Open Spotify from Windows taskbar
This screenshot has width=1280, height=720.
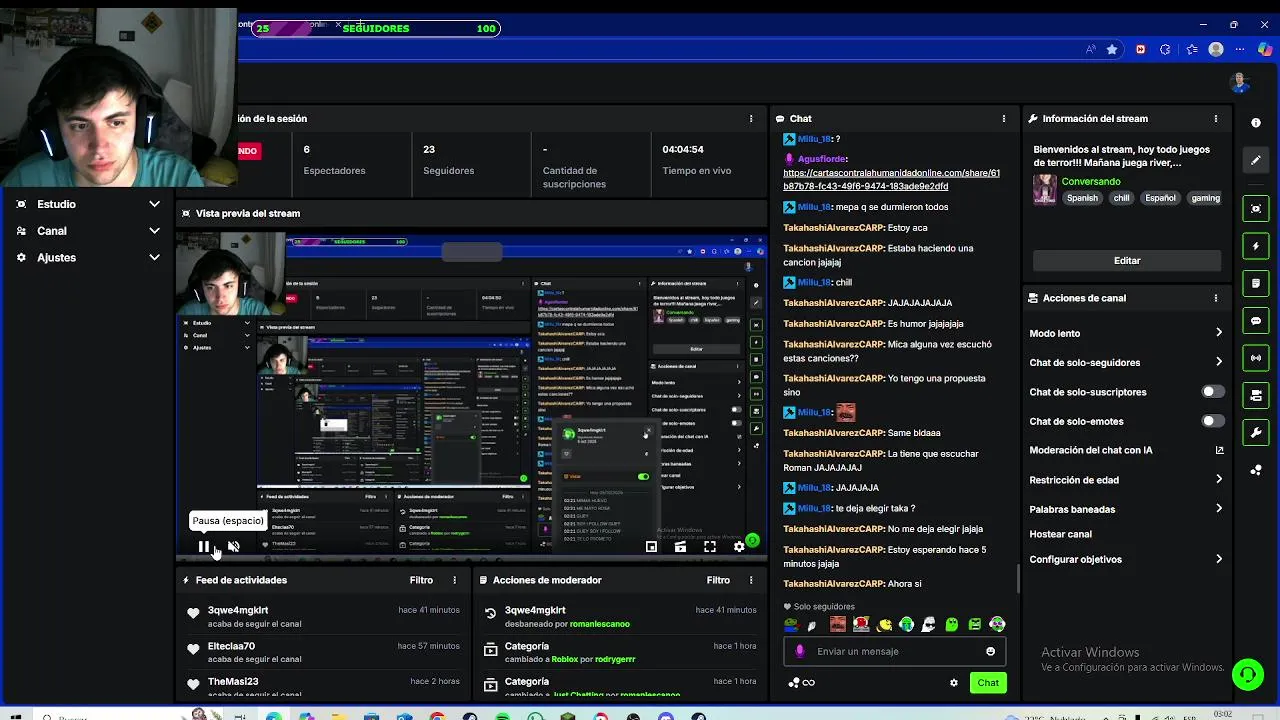tap(503, 716)
